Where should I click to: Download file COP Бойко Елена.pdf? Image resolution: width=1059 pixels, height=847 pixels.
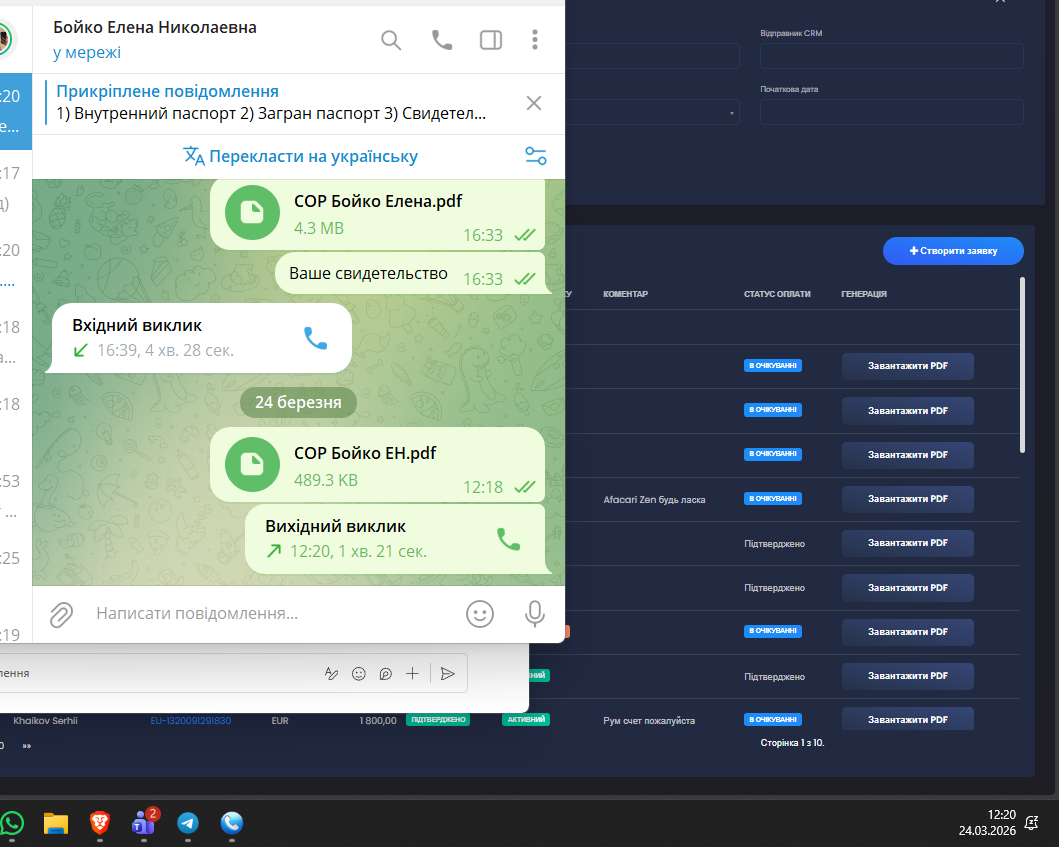point(252,212)
